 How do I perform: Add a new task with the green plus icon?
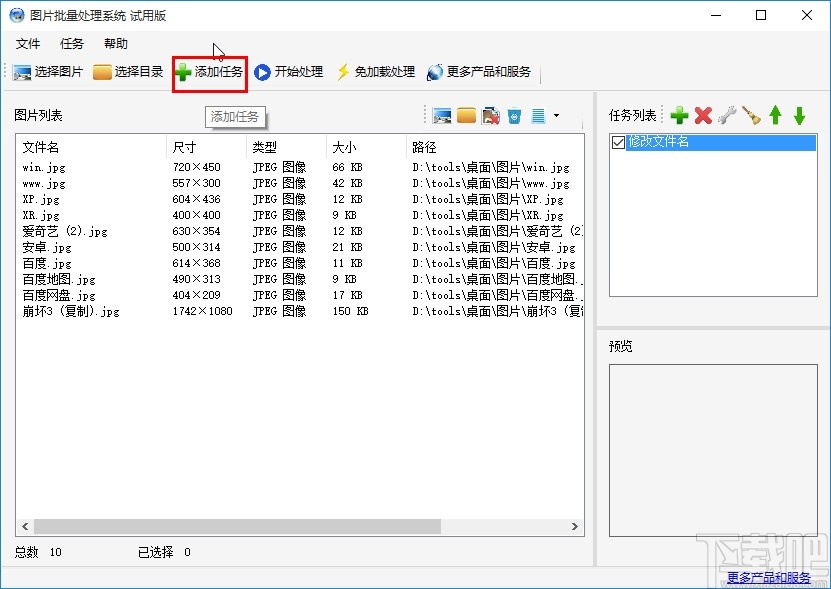680,115
